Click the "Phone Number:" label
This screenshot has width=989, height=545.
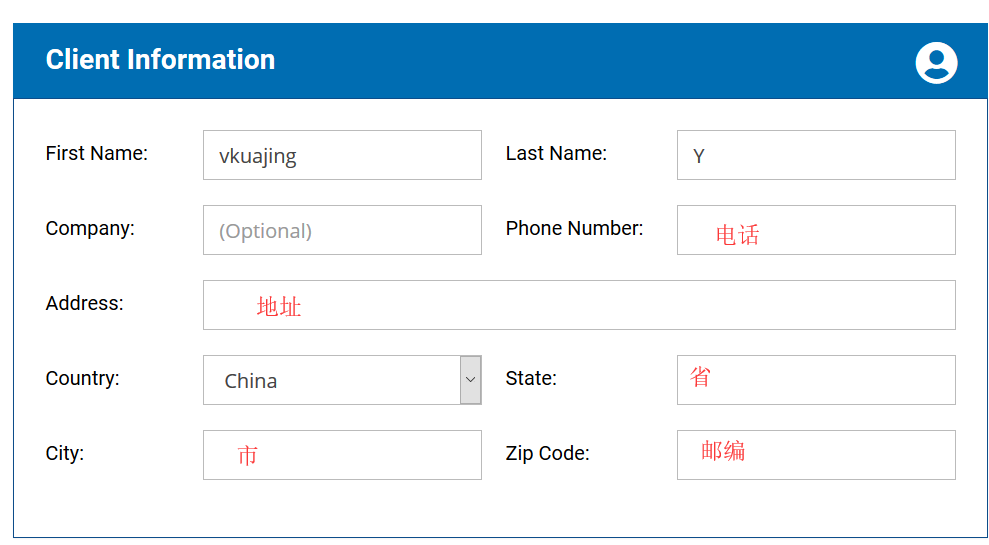coord(574,228)
